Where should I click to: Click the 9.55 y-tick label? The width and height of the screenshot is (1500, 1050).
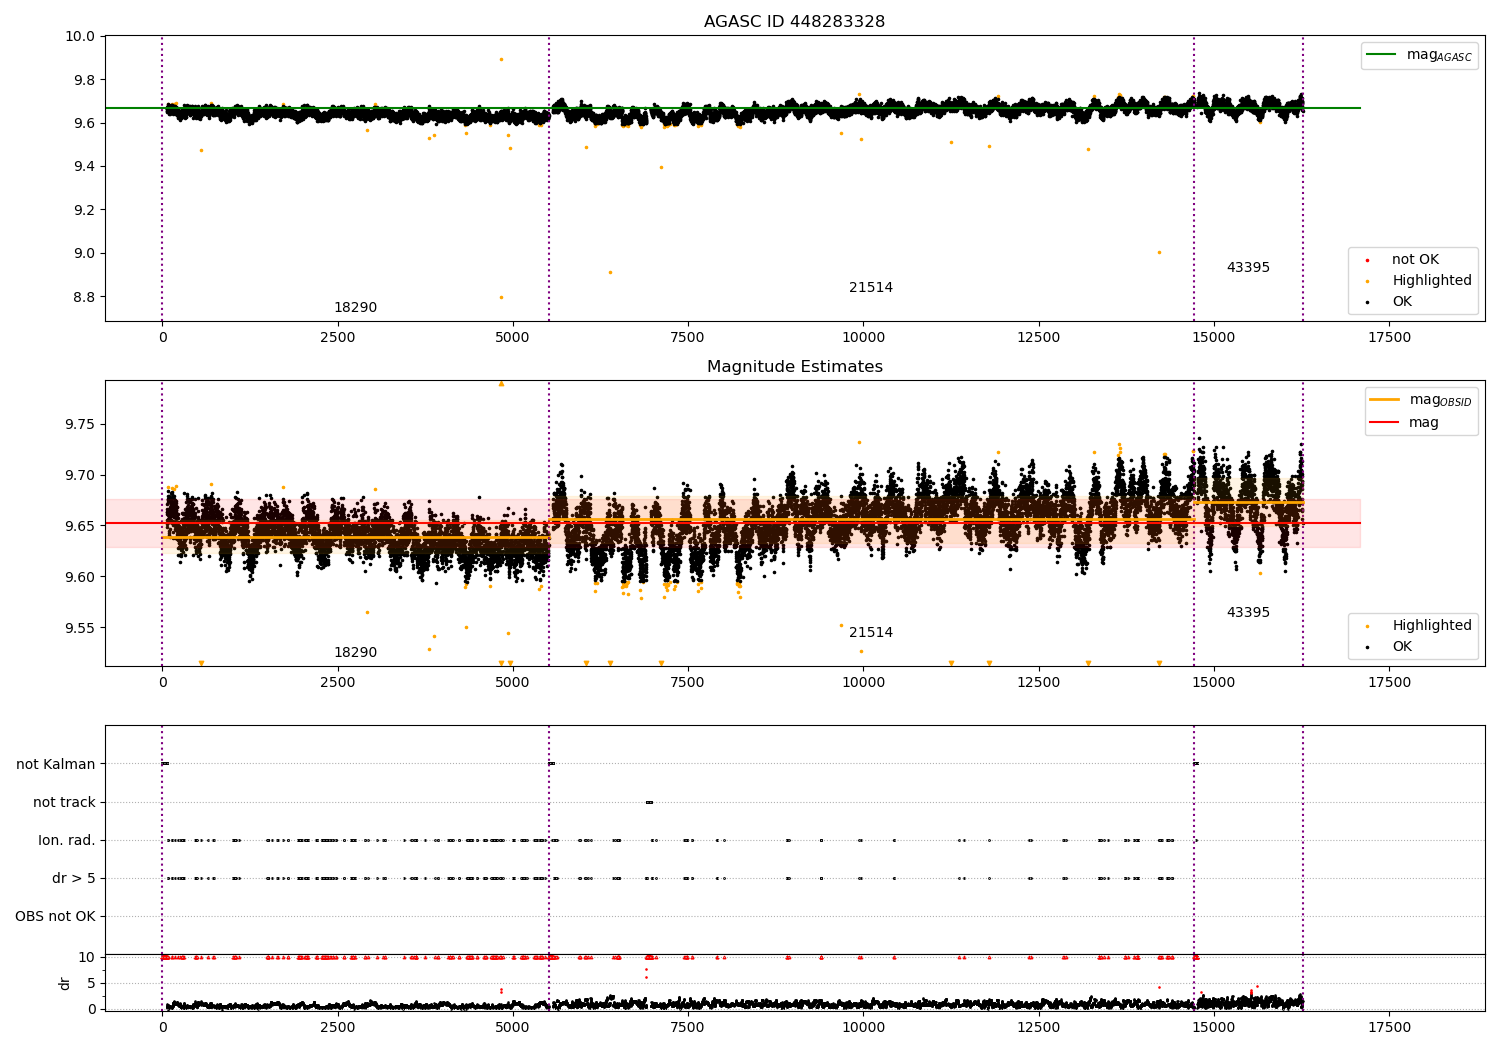(x=80, y=628)
